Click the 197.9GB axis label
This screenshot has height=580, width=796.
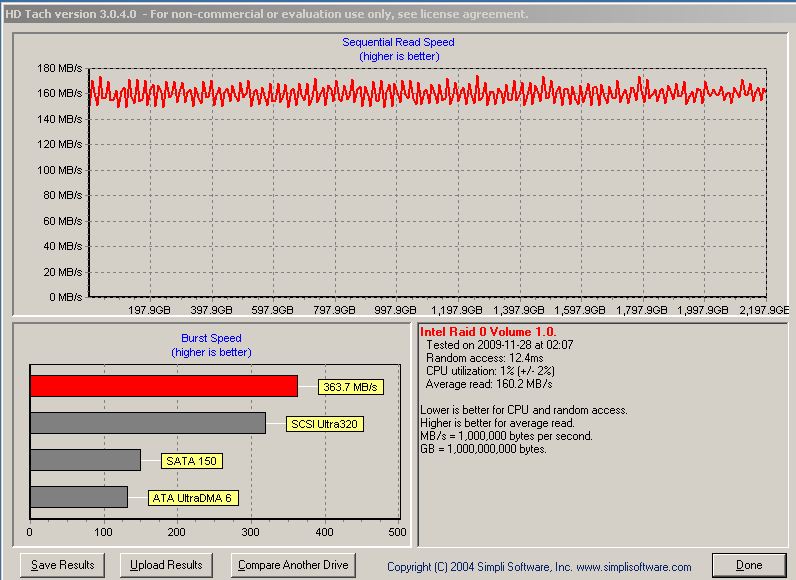tap(149, 310)
